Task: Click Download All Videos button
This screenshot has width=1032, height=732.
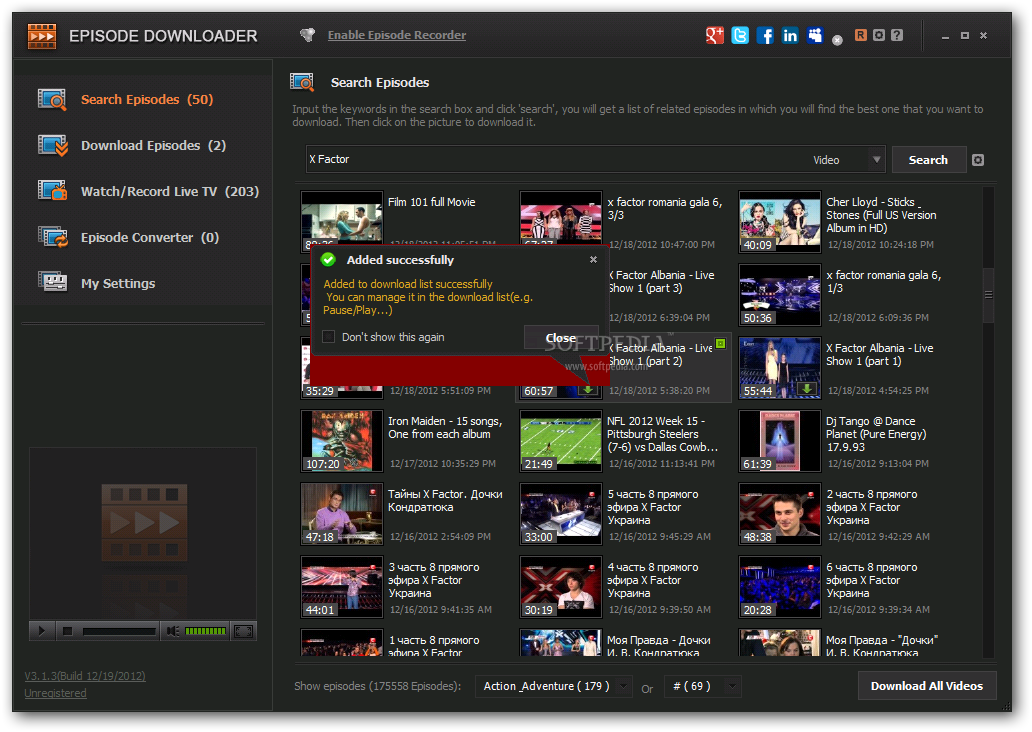Action: (927, 686)
